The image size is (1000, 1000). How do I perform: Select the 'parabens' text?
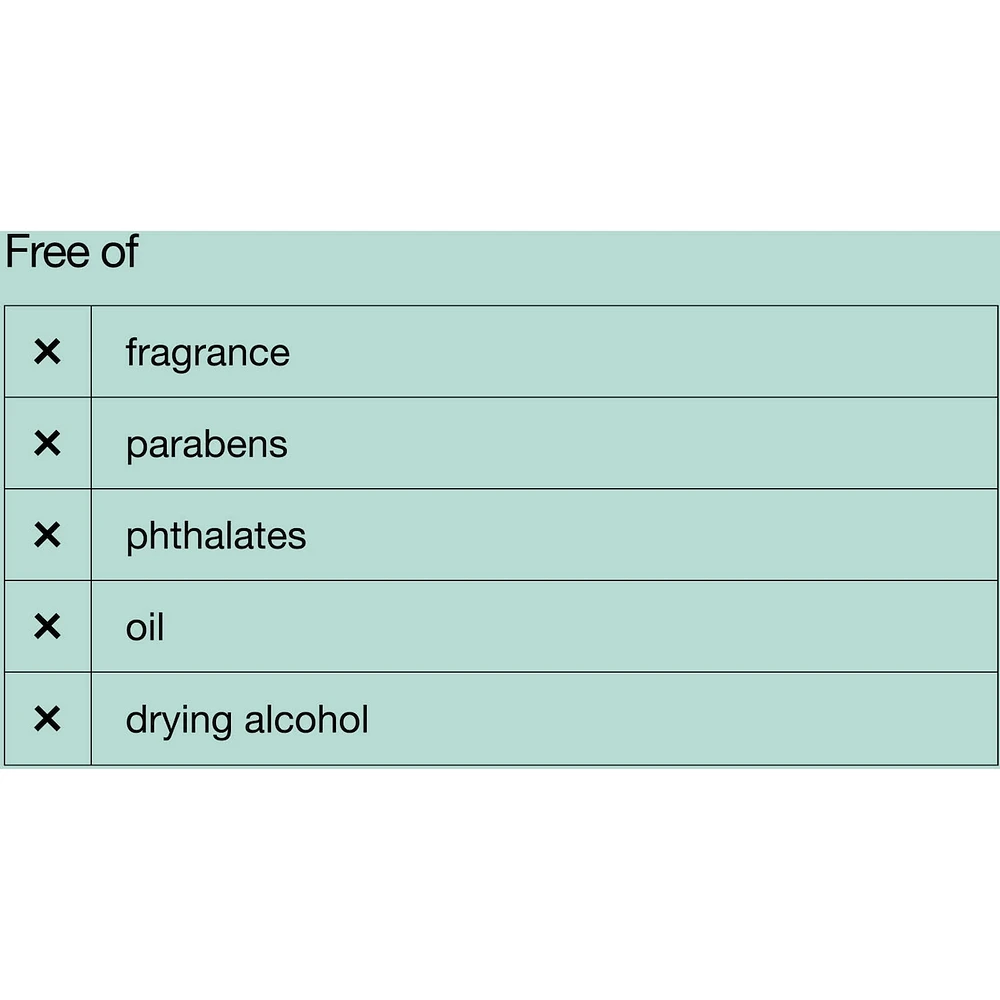(x=206, y=445)
